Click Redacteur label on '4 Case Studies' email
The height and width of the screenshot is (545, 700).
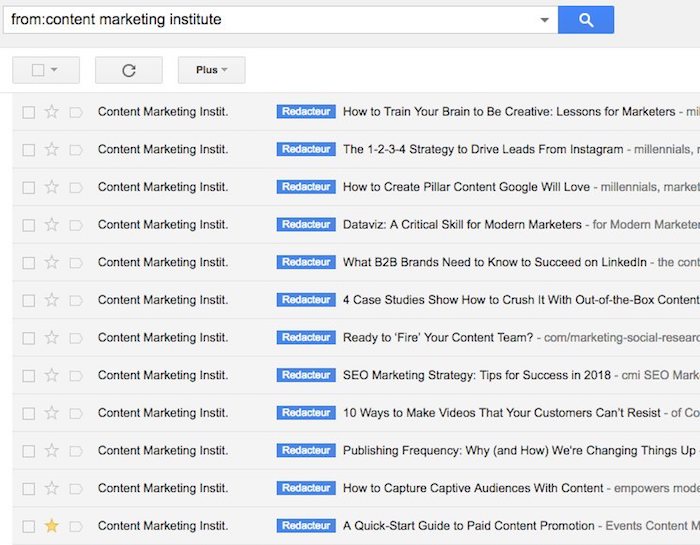pyautogui.click(x=306, y=300)
